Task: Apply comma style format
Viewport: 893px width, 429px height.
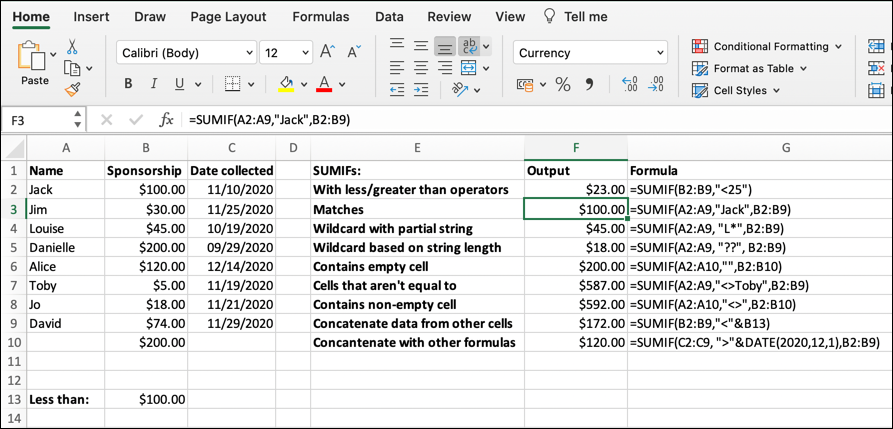Action: [589, 84]
